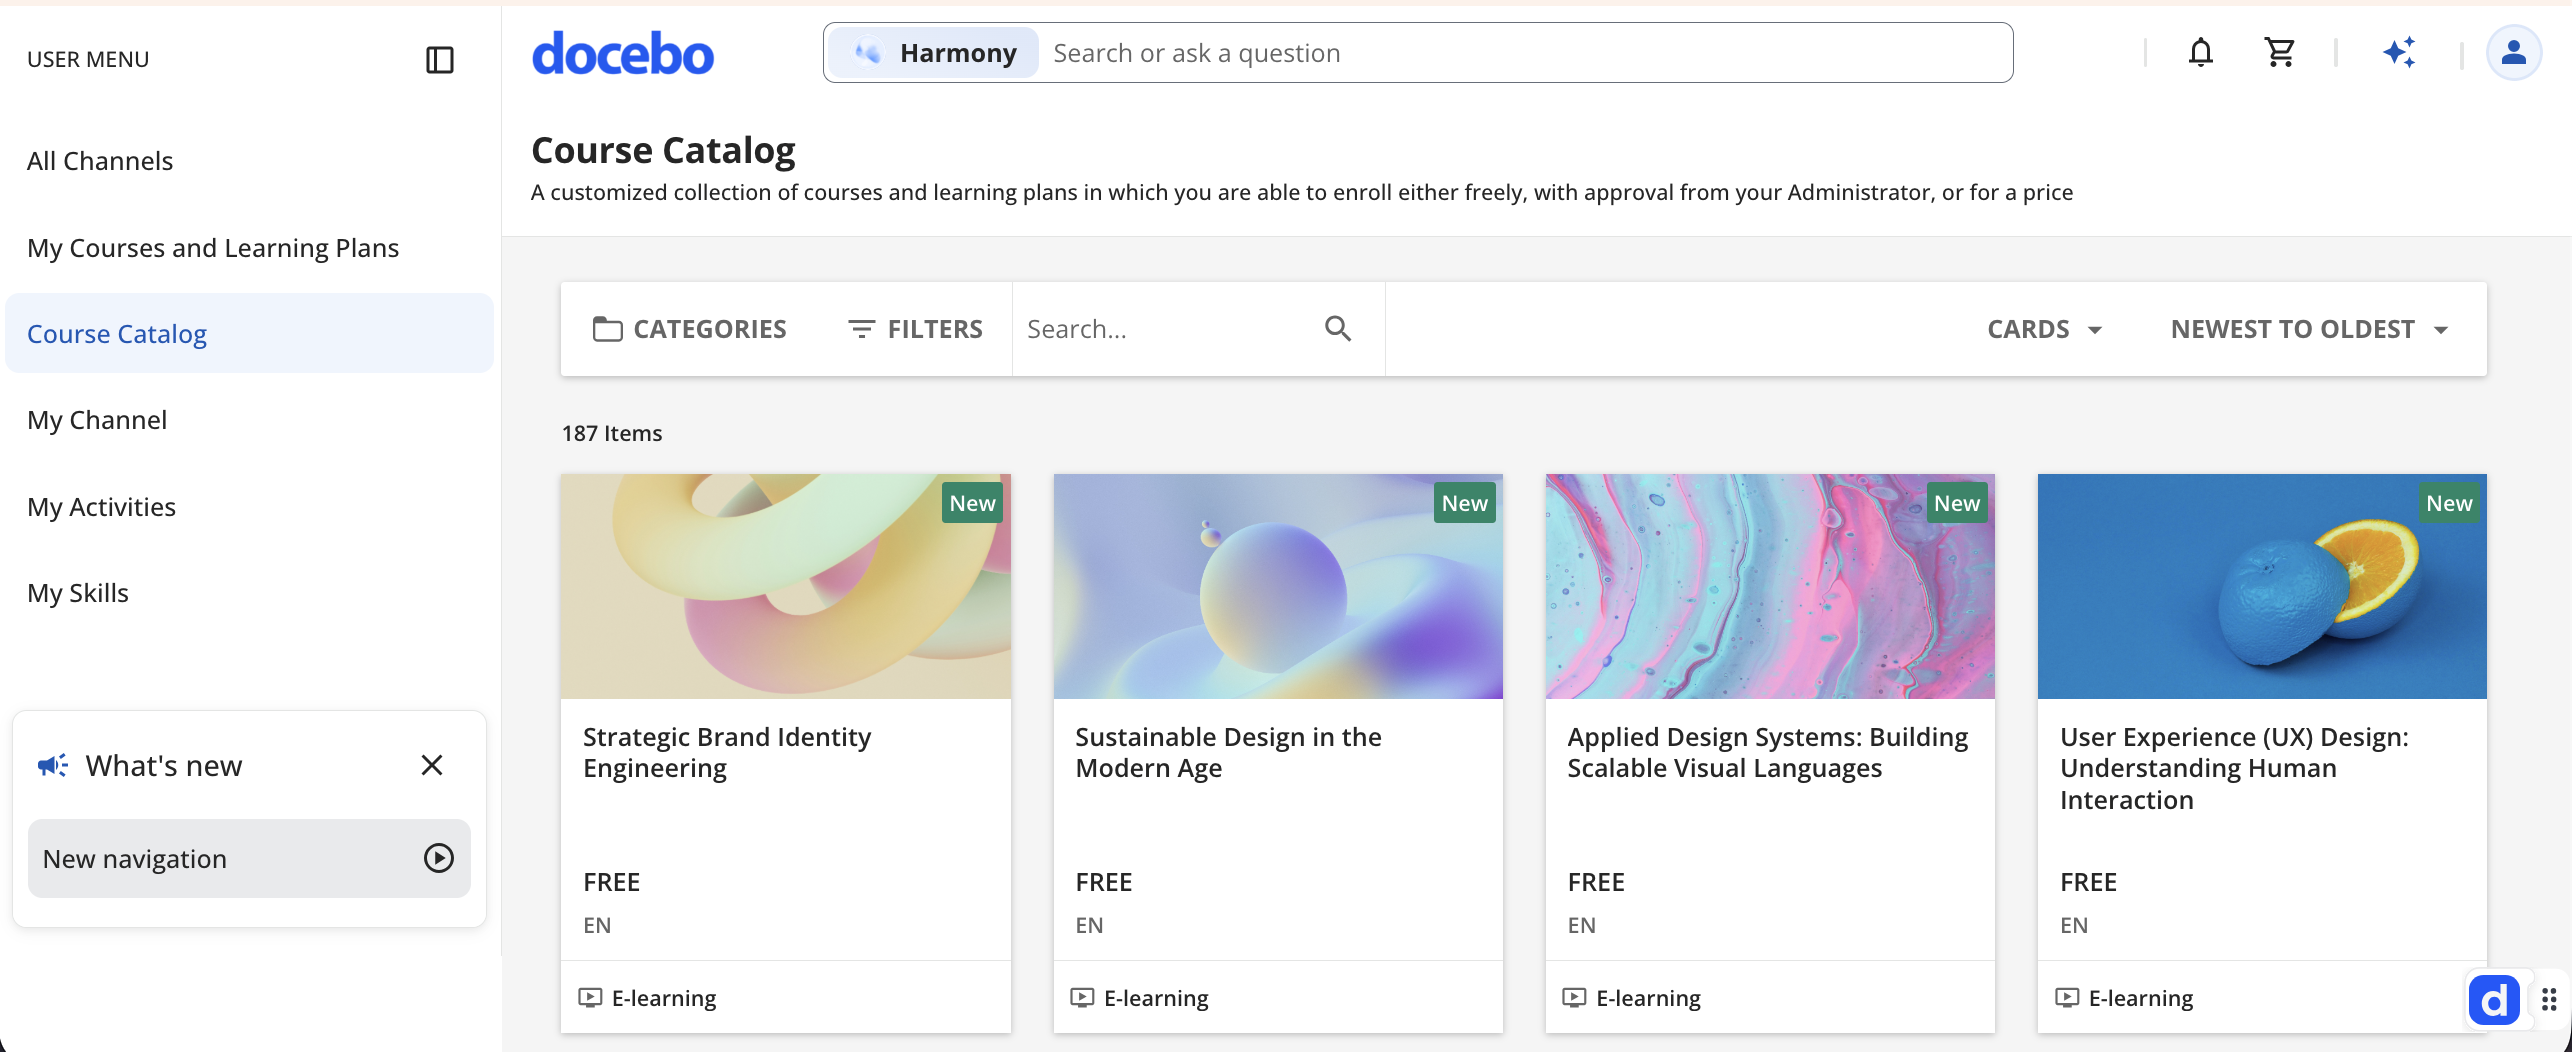The image size is (2572, 1052).
Task: Open the Categories panel
Action: (690, 329)
